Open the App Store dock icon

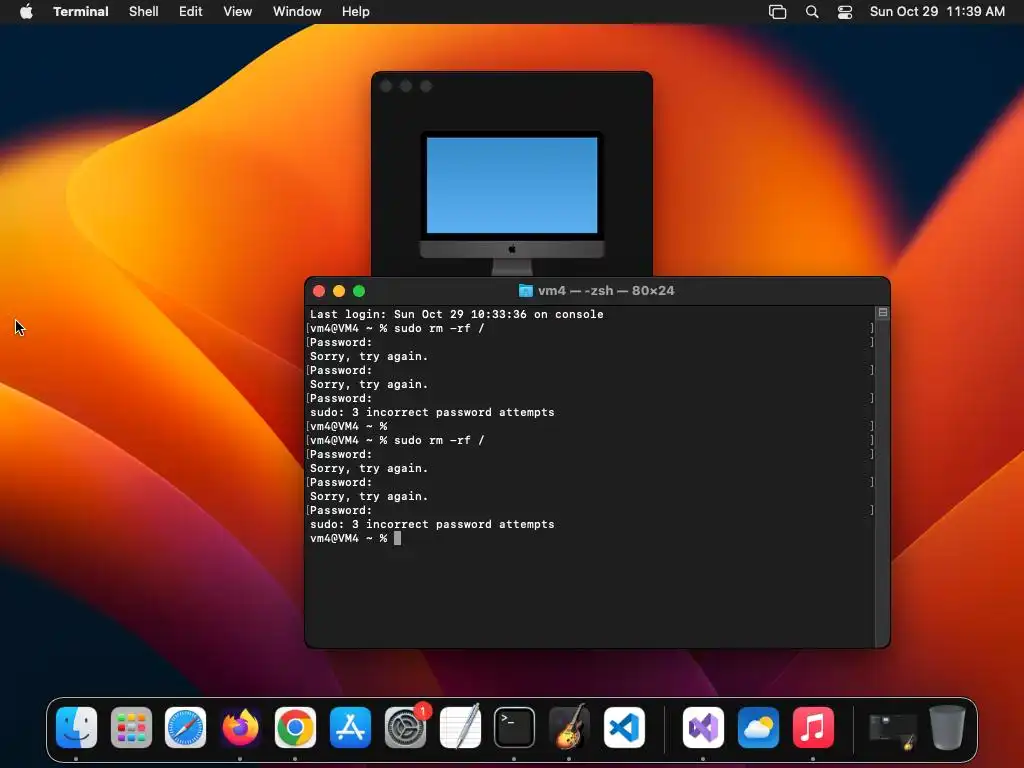pos(350,727)
